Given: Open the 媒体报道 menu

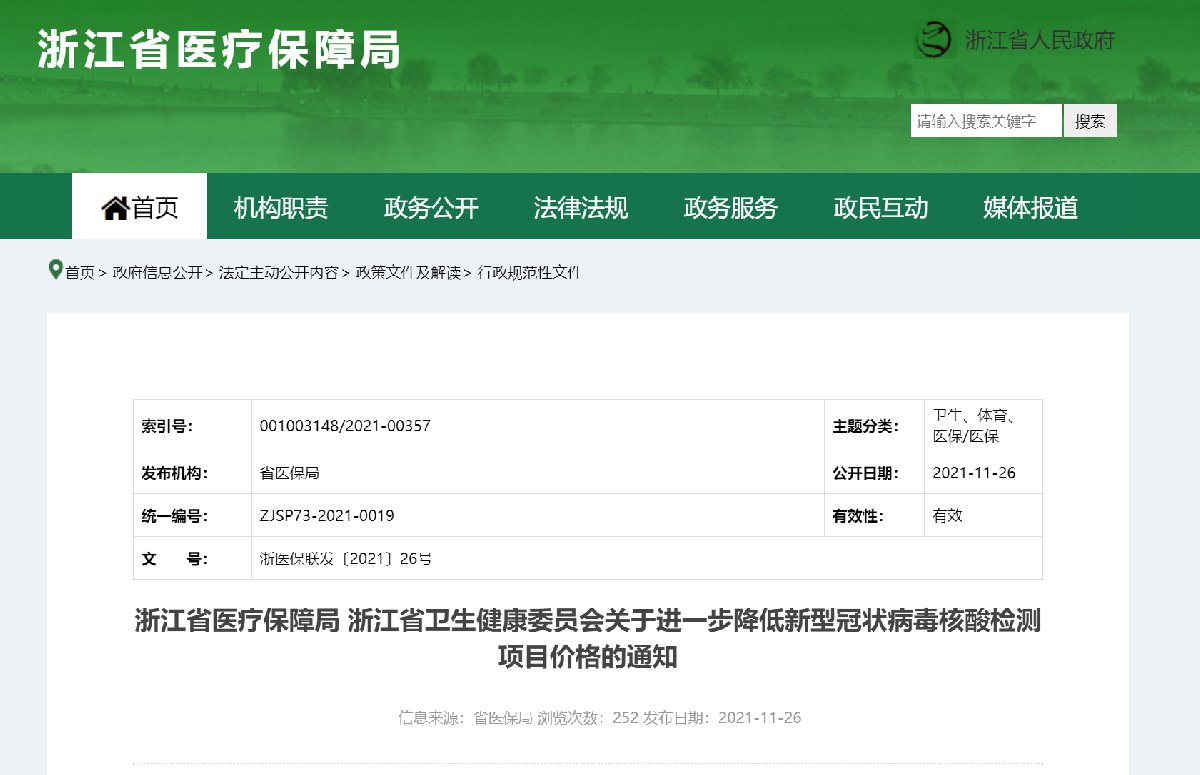Looking at the screenshot, I should point(1031,208).
